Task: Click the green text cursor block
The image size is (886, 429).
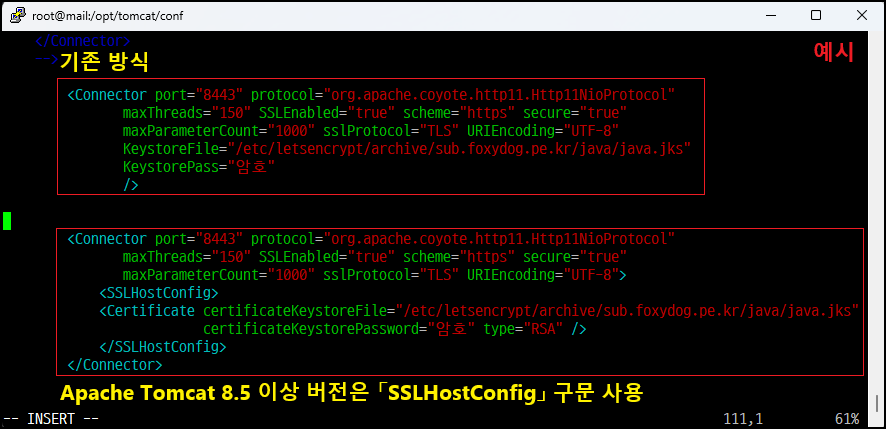Action: [x=7, y=222]
